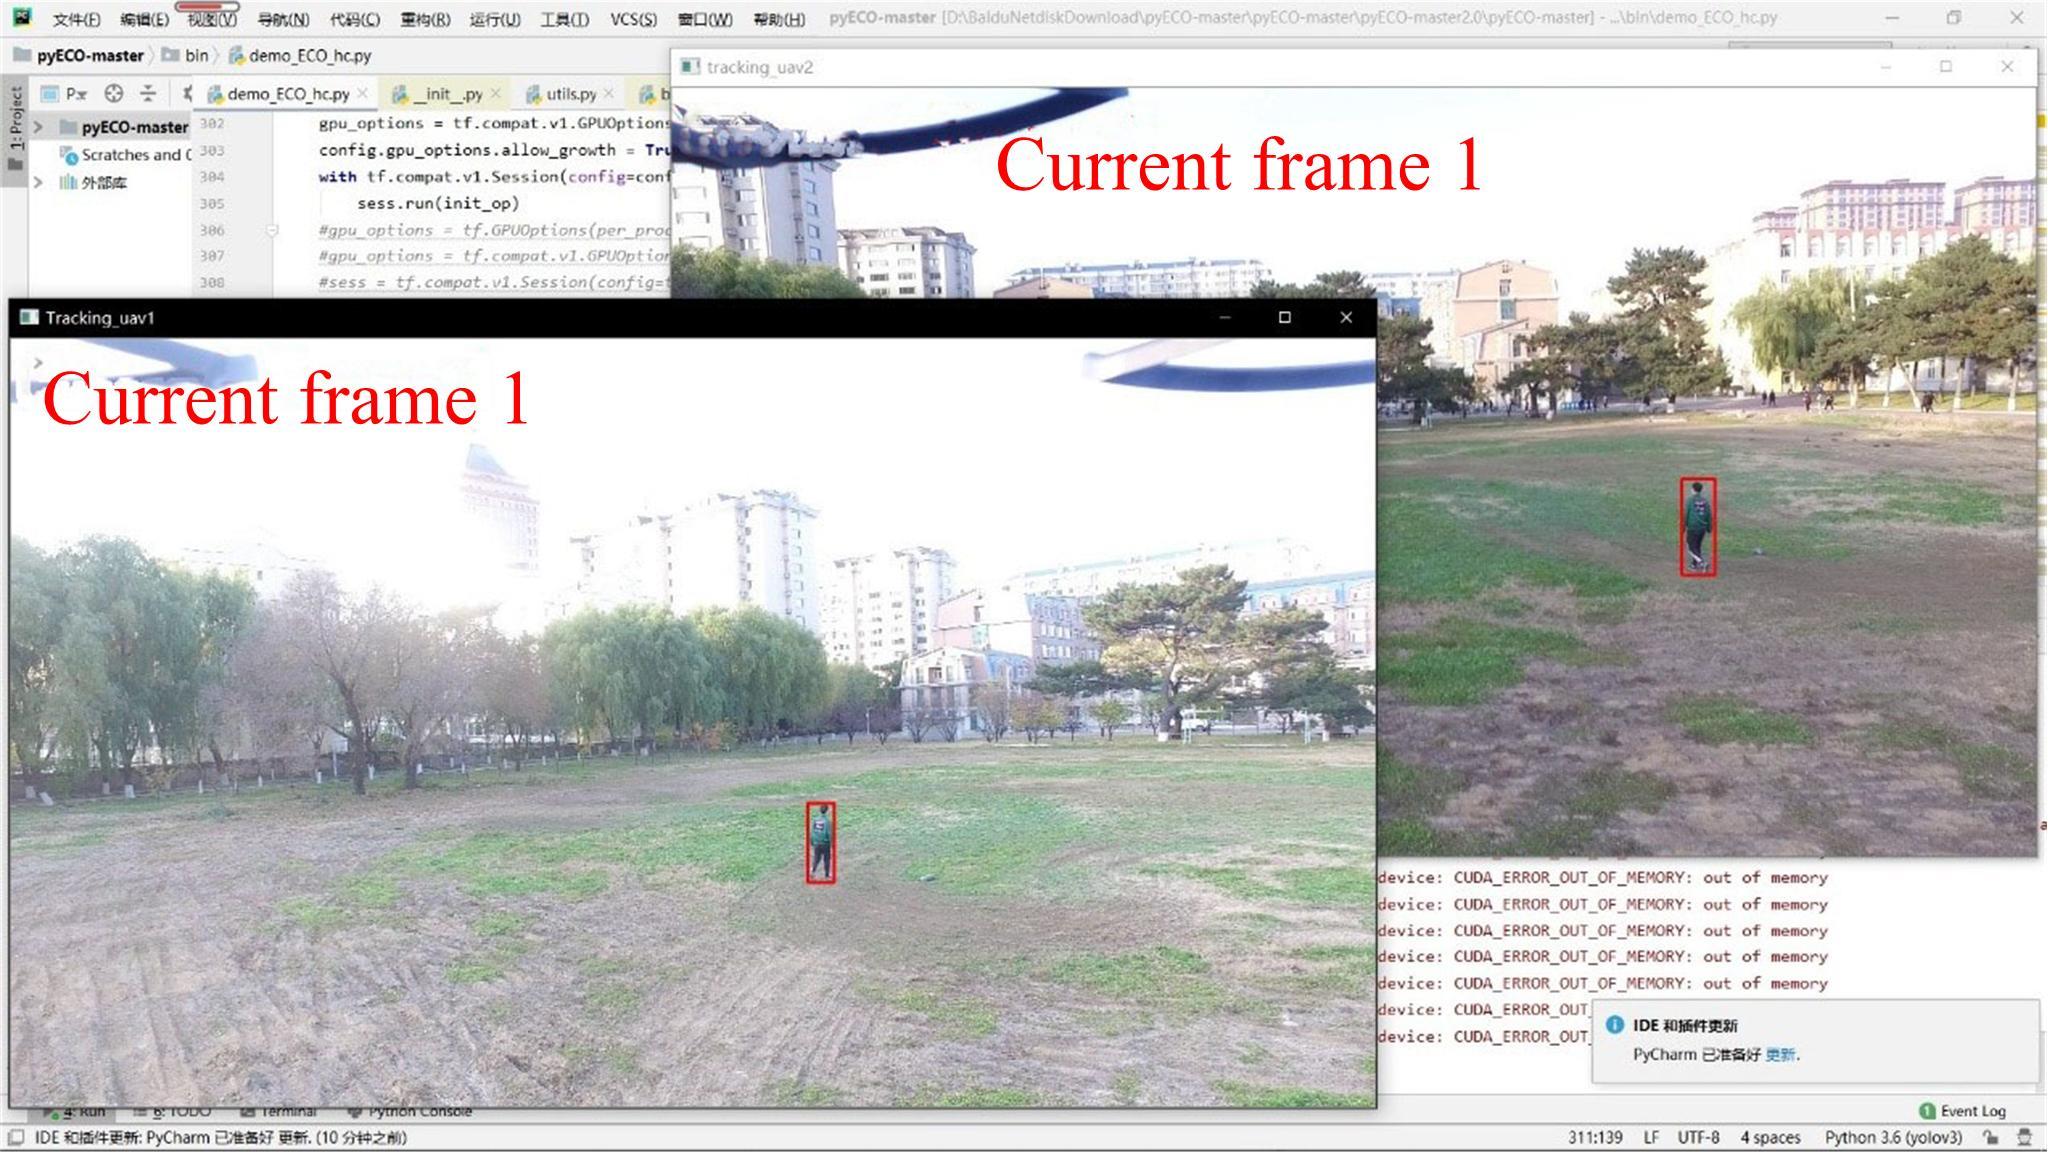Click the bin folder breadcrumb

pos(196,56)
